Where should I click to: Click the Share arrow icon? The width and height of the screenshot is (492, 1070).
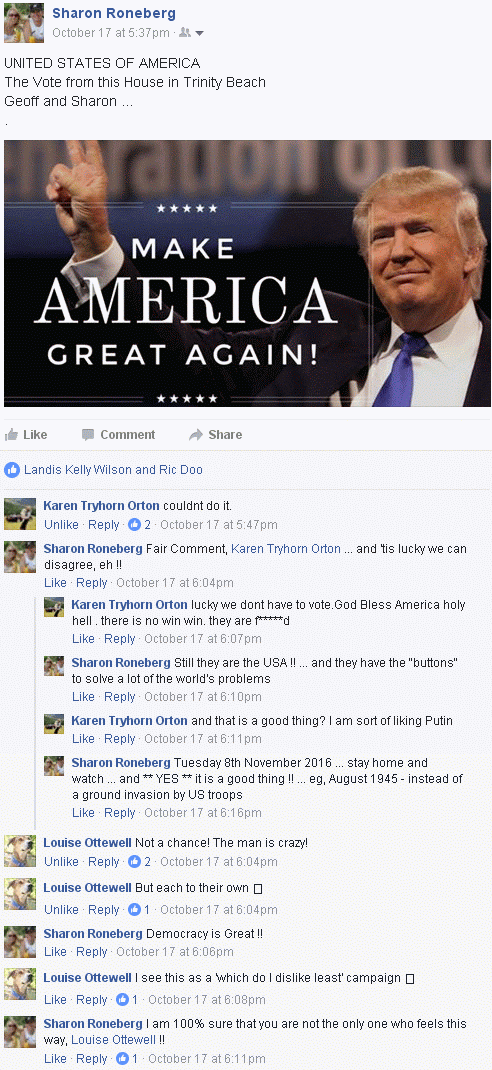[196, 435]
